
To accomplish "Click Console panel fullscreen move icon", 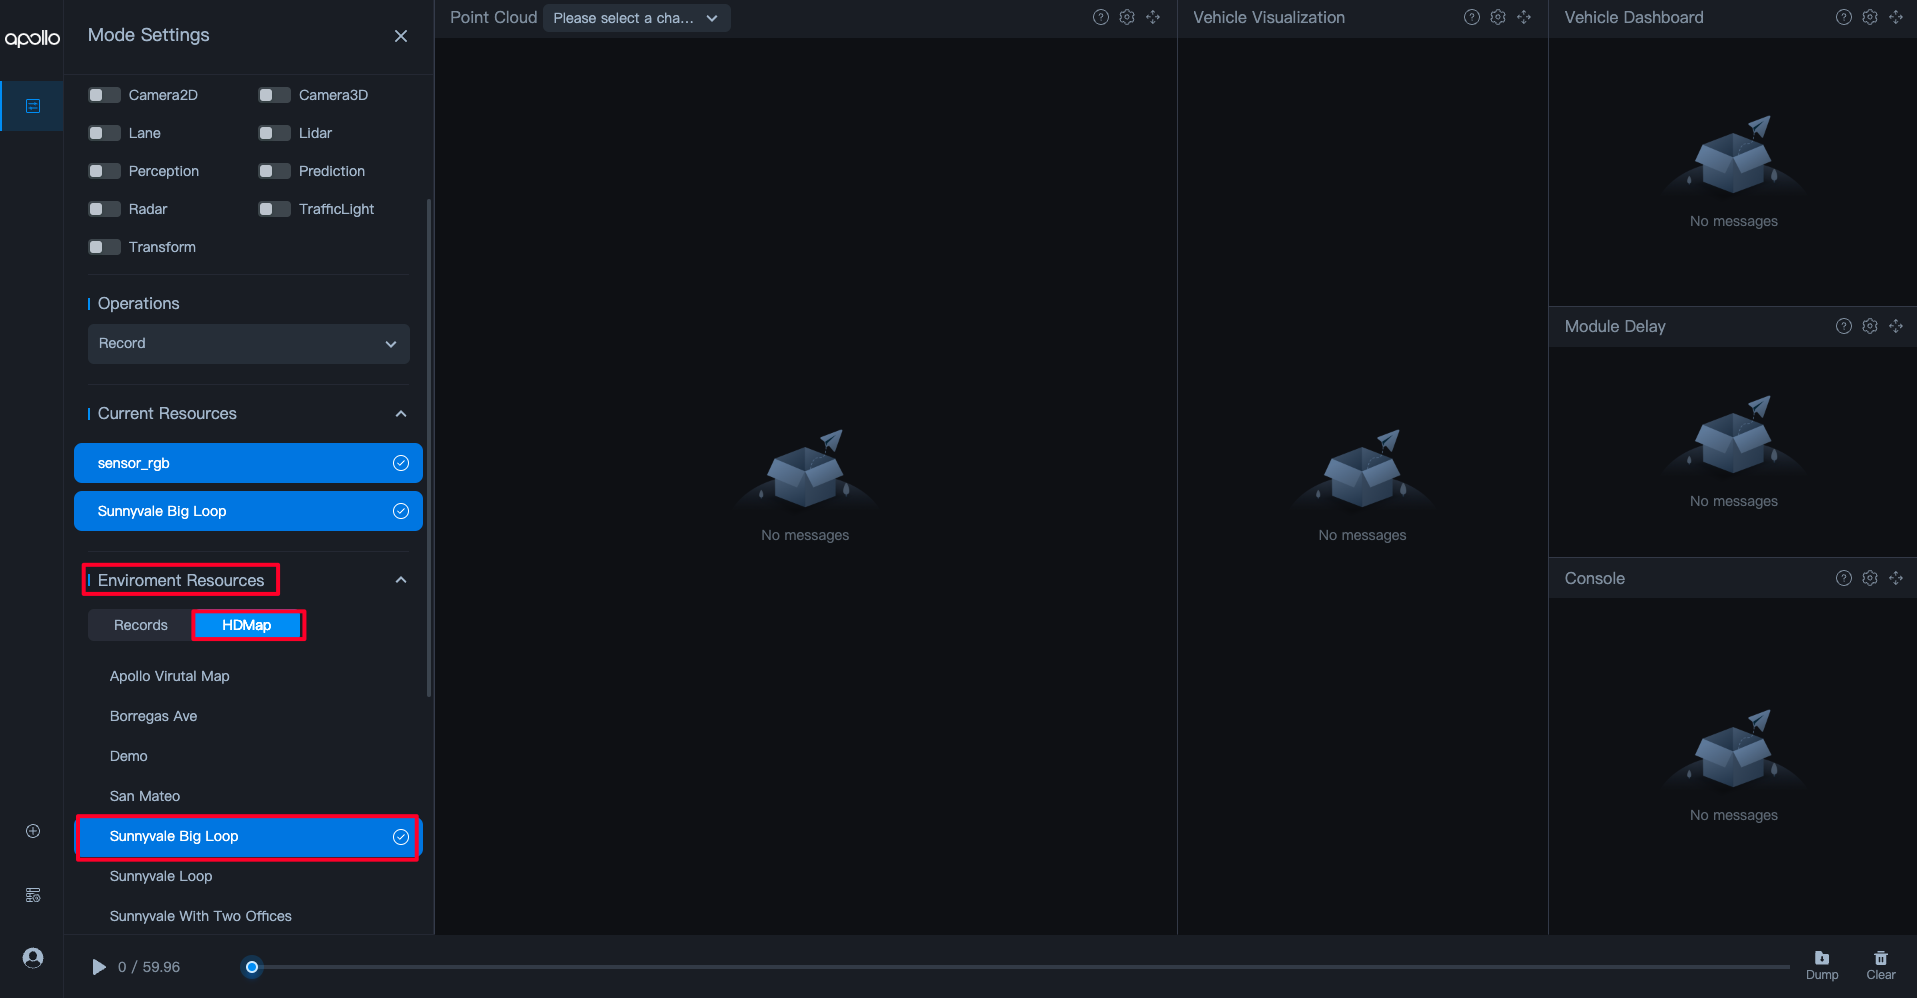I will tap(1896, 578).
